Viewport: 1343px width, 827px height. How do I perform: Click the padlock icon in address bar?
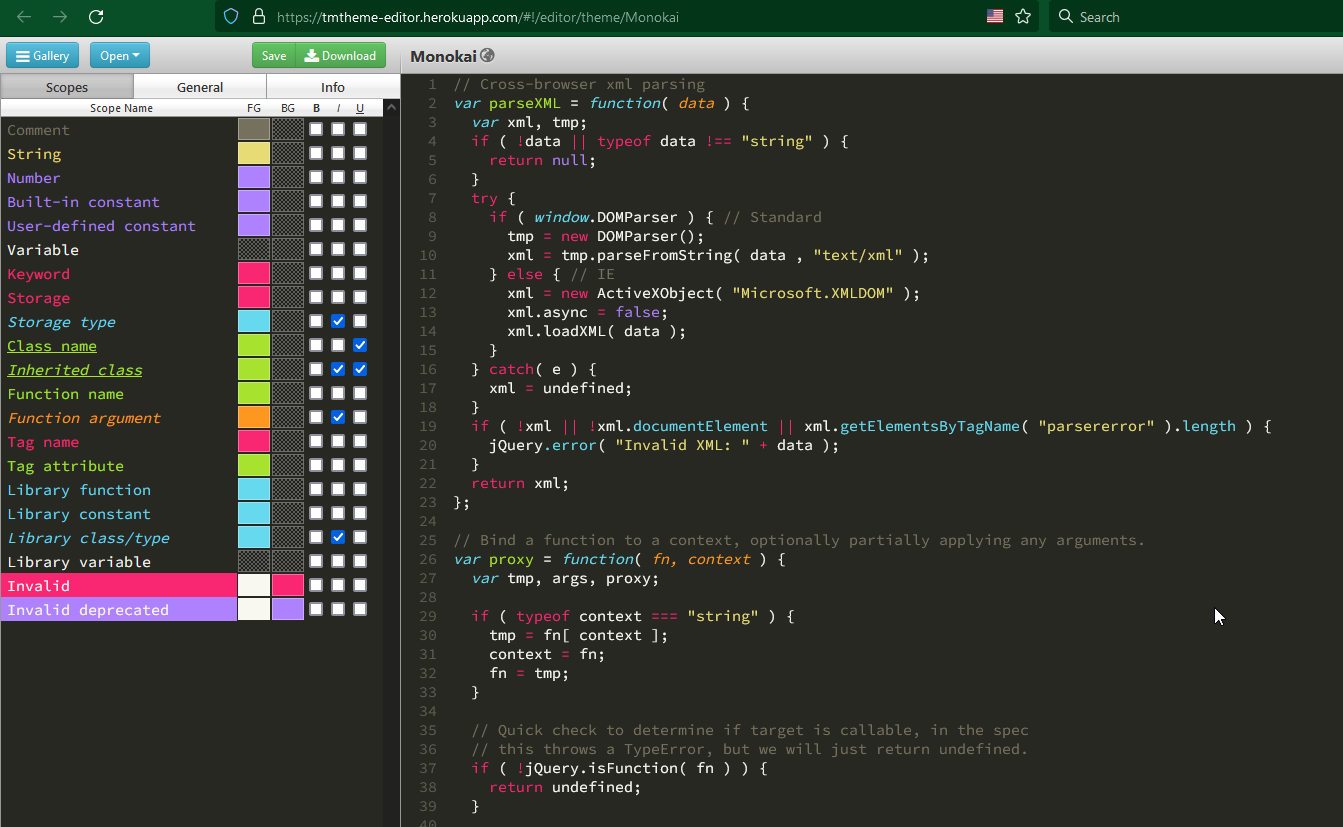pos(258,17)
